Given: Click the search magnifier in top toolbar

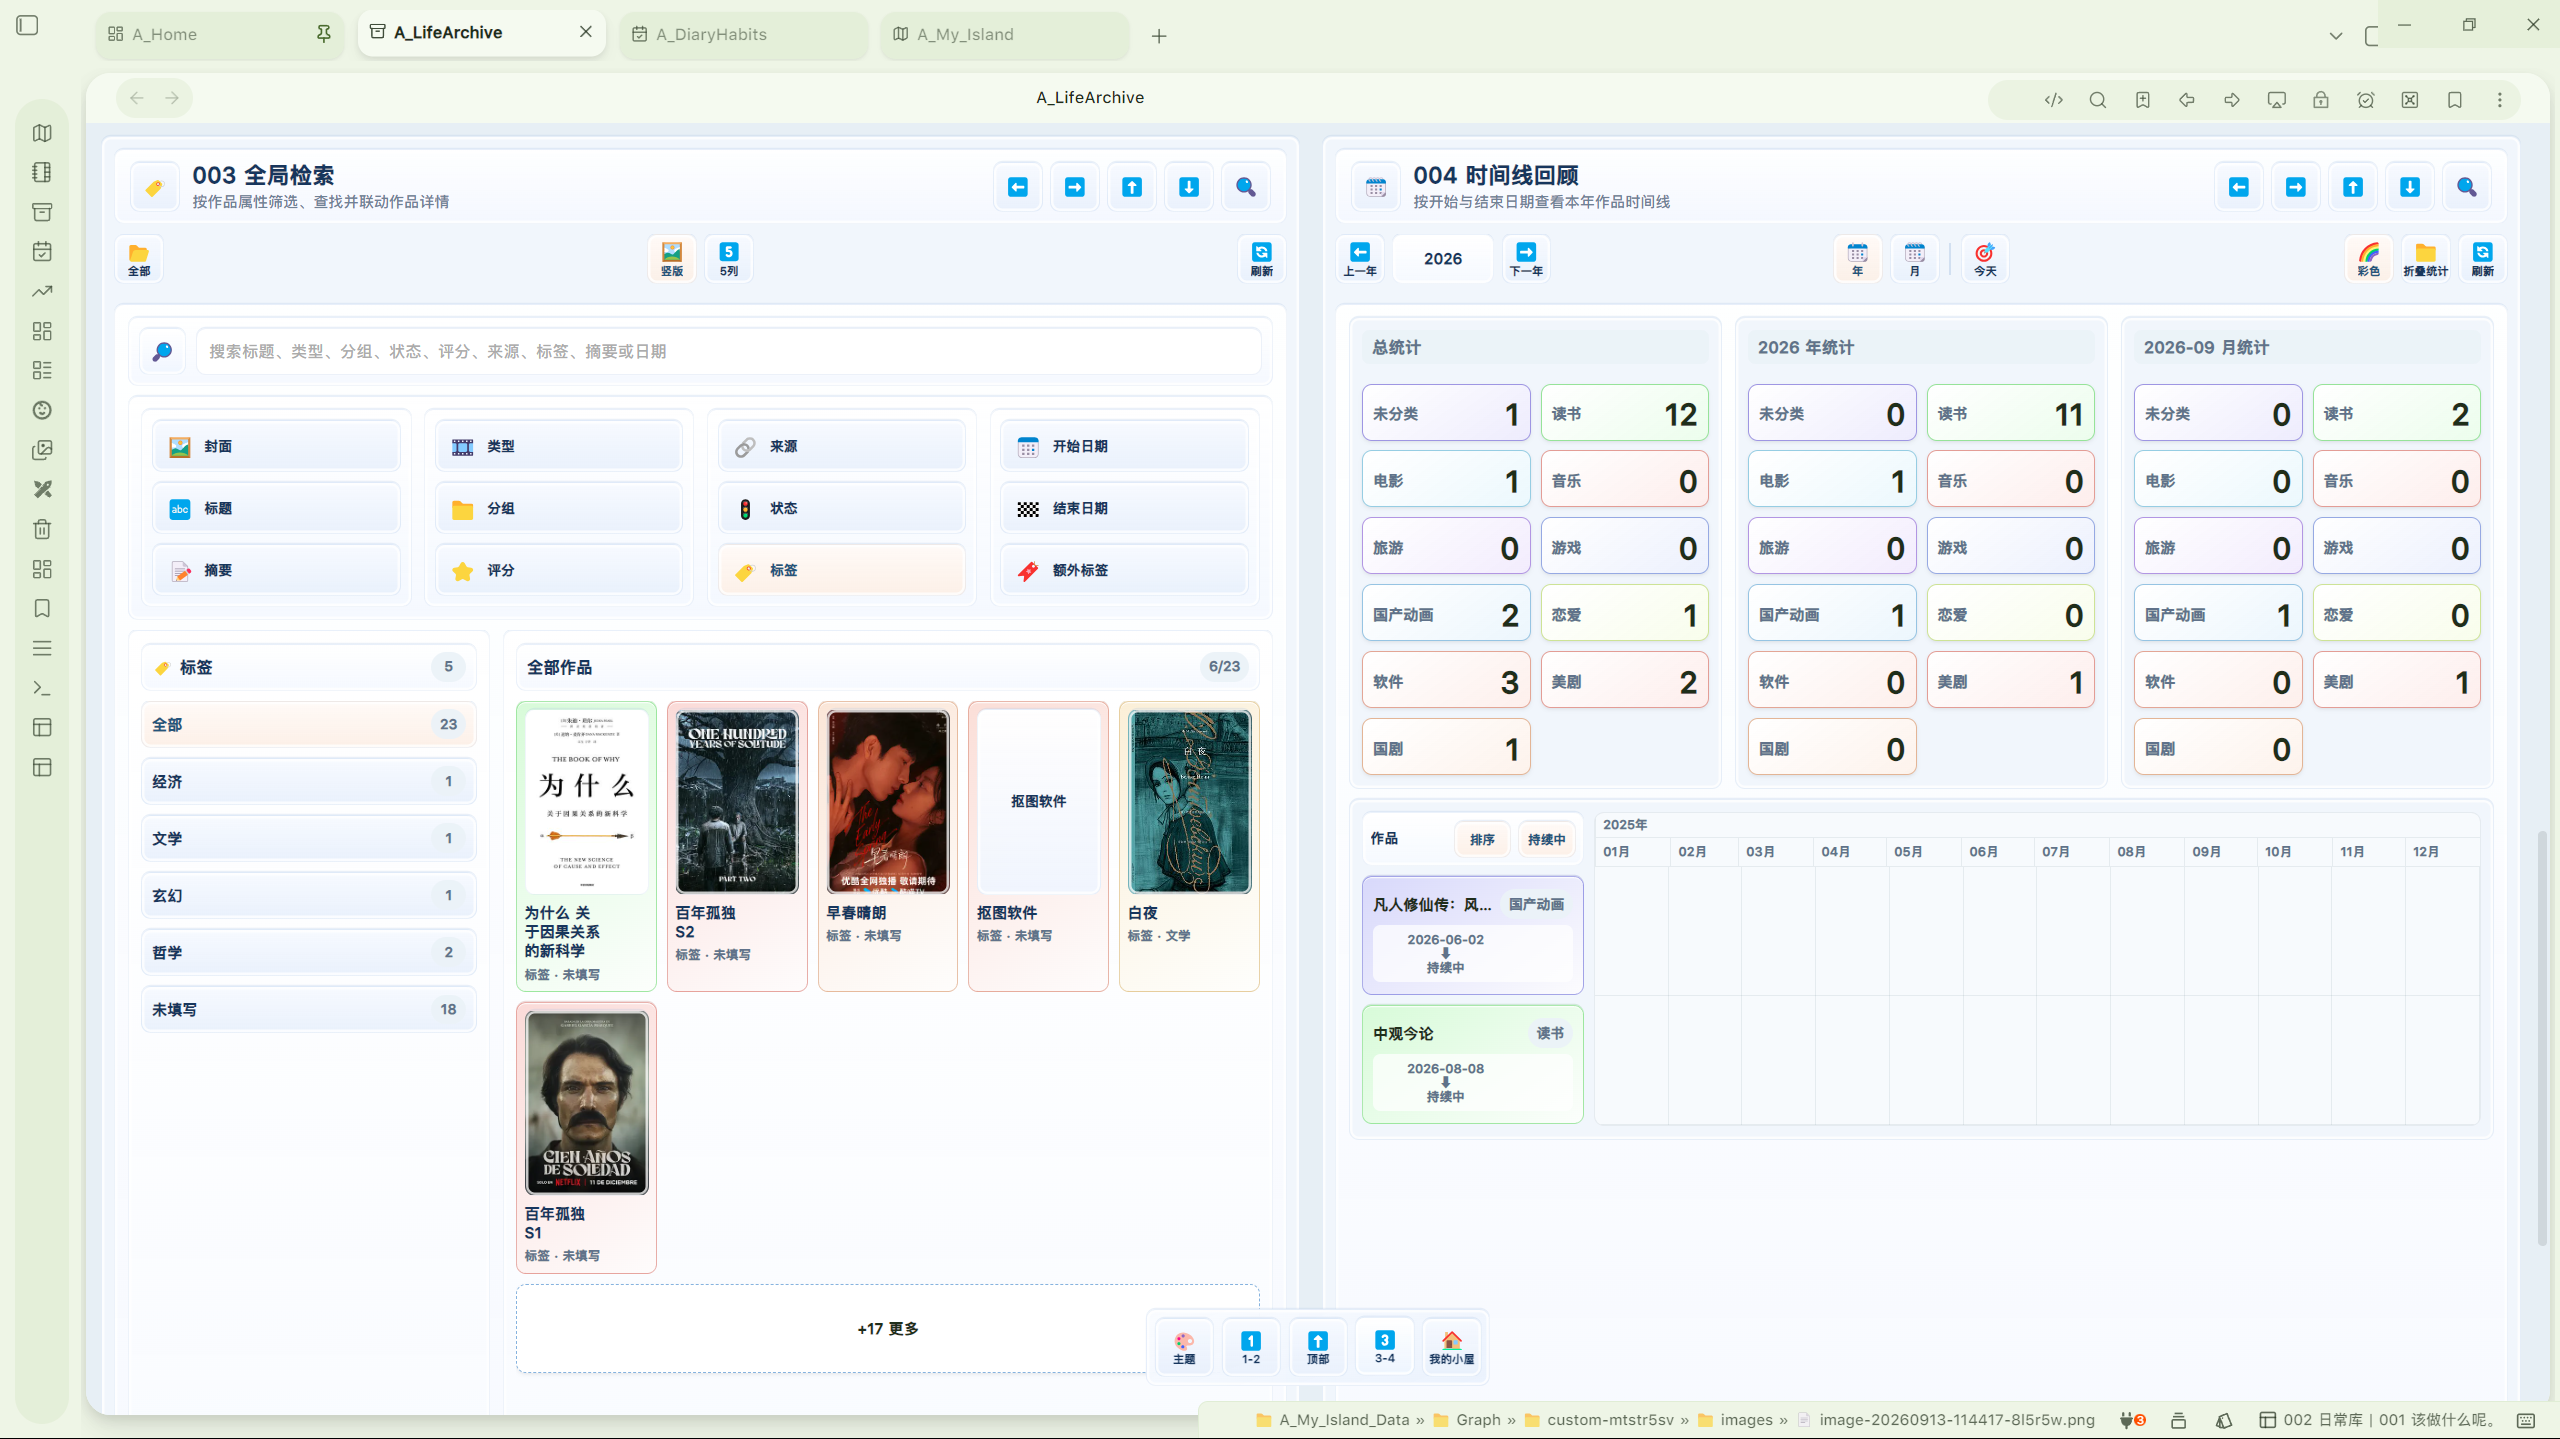Looking at the screenshot, I should tap(2098, 100).
